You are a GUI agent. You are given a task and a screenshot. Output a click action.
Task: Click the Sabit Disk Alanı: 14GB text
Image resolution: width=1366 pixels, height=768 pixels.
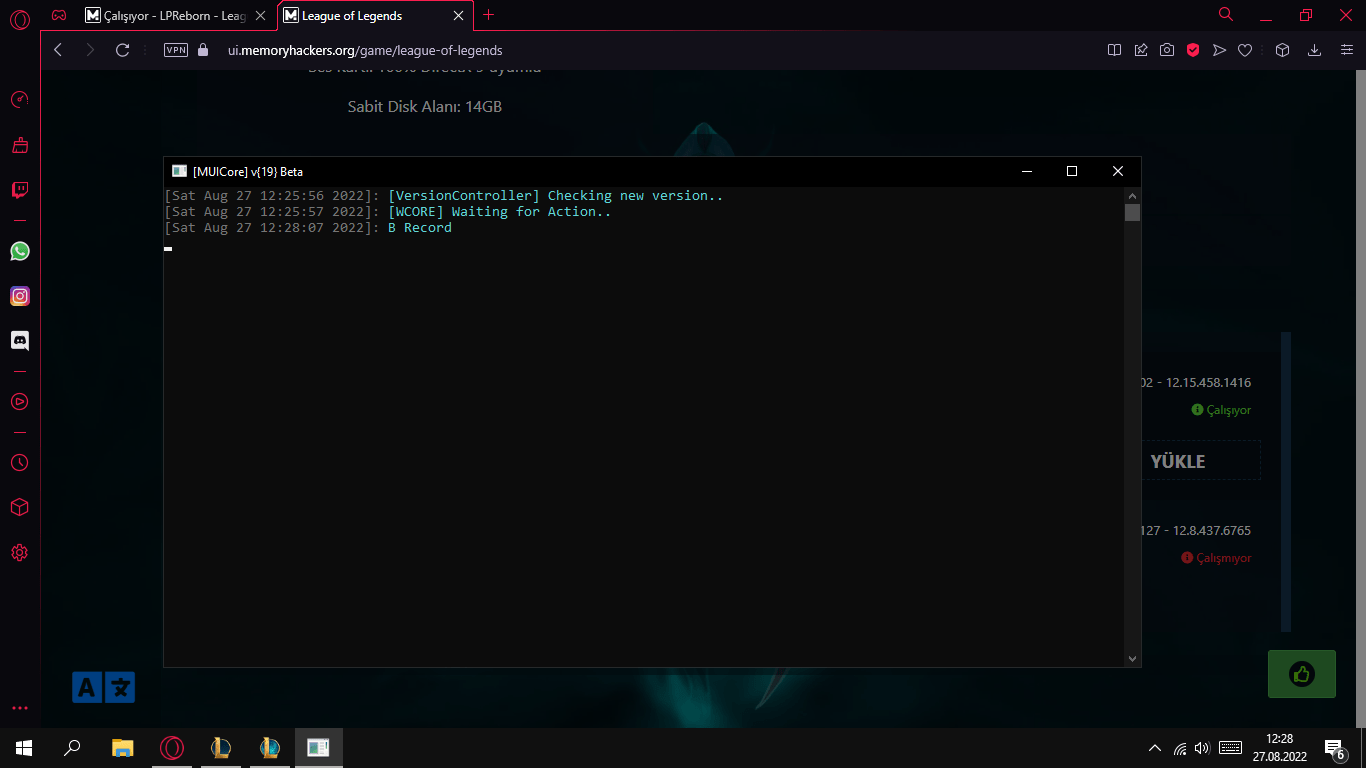click(425, 106)
